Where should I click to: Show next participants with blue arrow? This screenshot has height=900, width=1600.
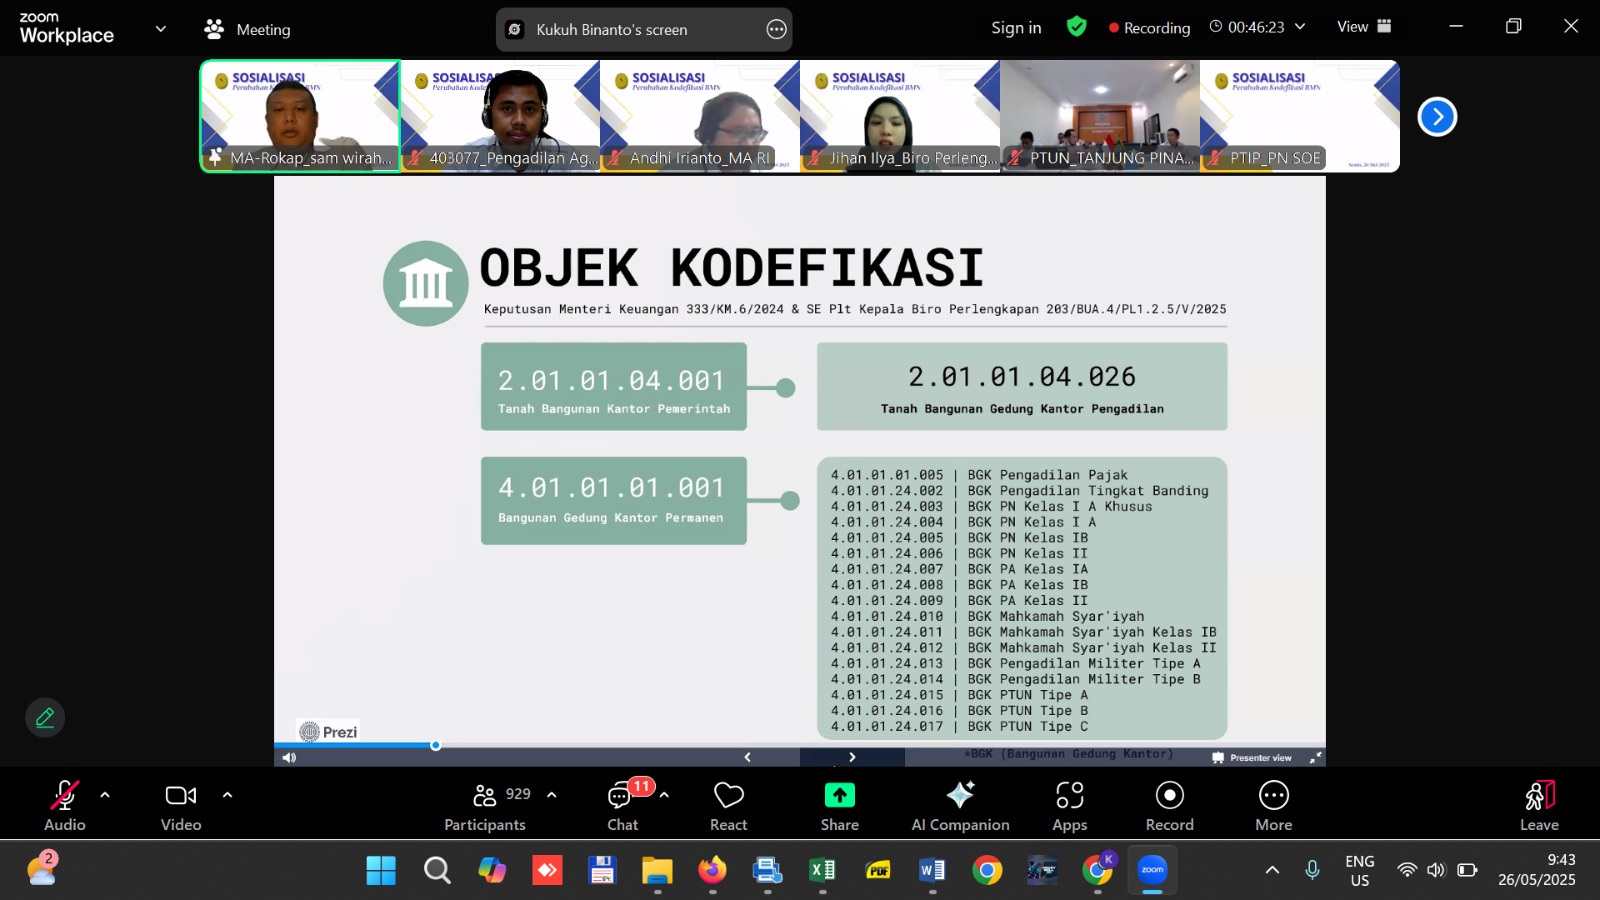coord(1437,117)
